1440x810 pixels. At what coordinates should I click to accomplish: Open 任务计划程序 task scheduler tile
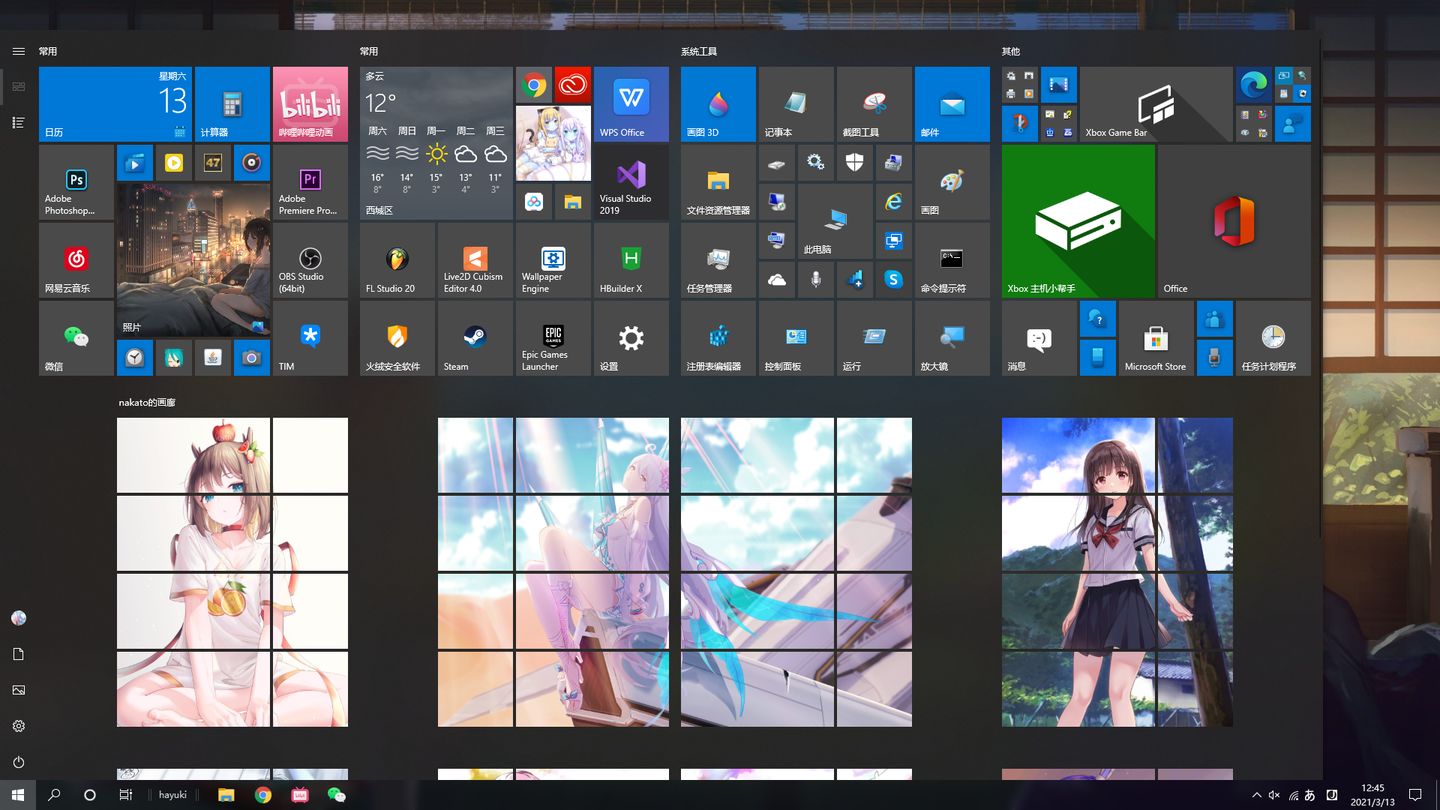pos(1273,338)
